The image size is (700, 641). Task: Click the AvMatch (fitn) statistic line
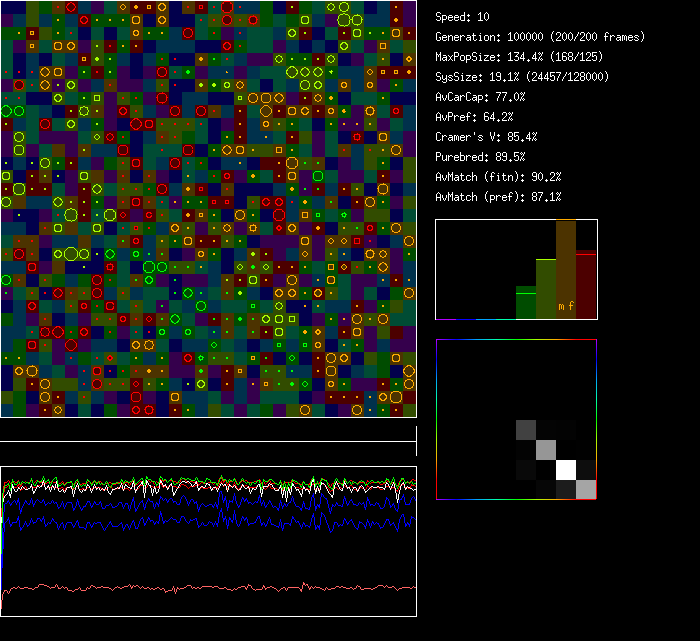[x=498, y=177]
